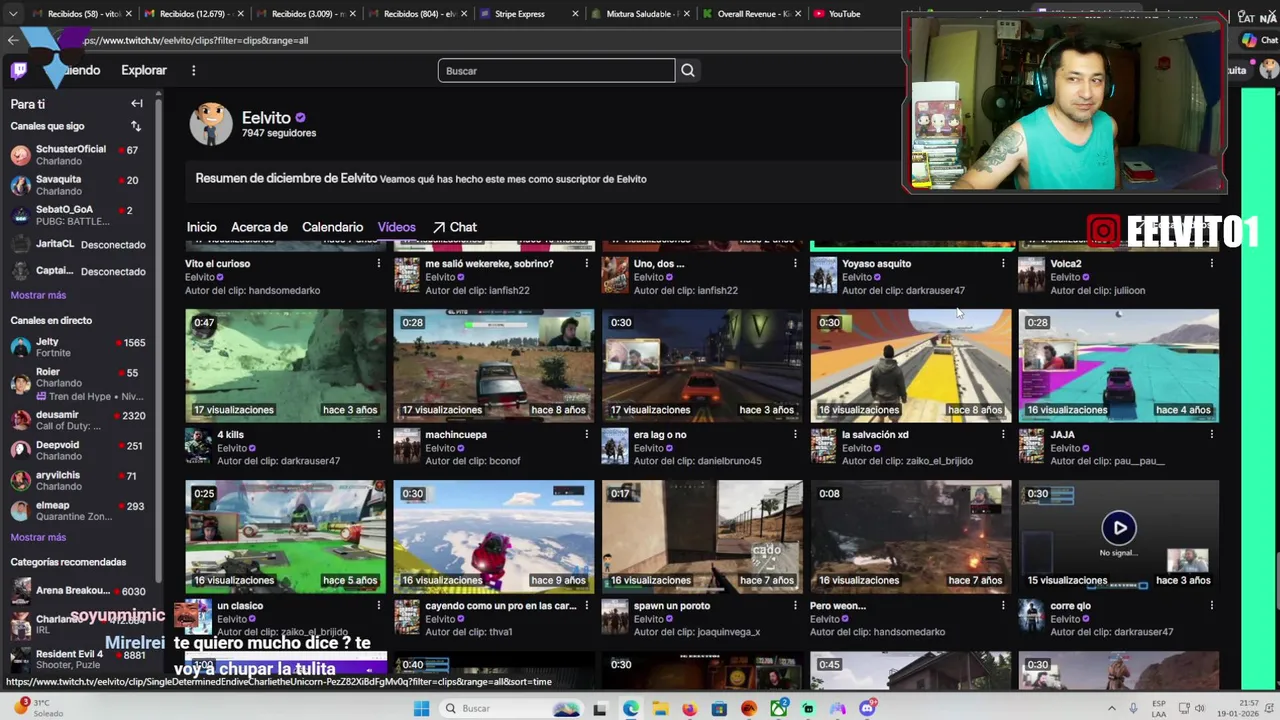This screenshot has height=720, width=1280.
Task: Open options menu for JAJA clip
Action: coord(1211,435)
